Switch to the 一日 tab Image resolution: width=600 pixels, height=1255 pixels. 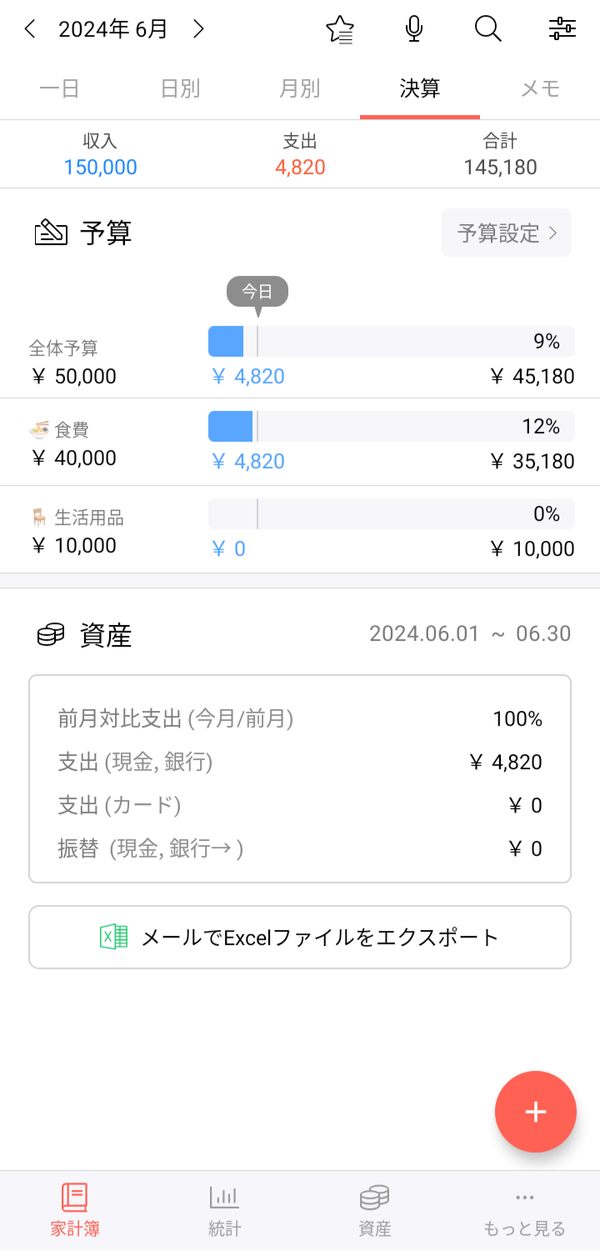(60, 89)
